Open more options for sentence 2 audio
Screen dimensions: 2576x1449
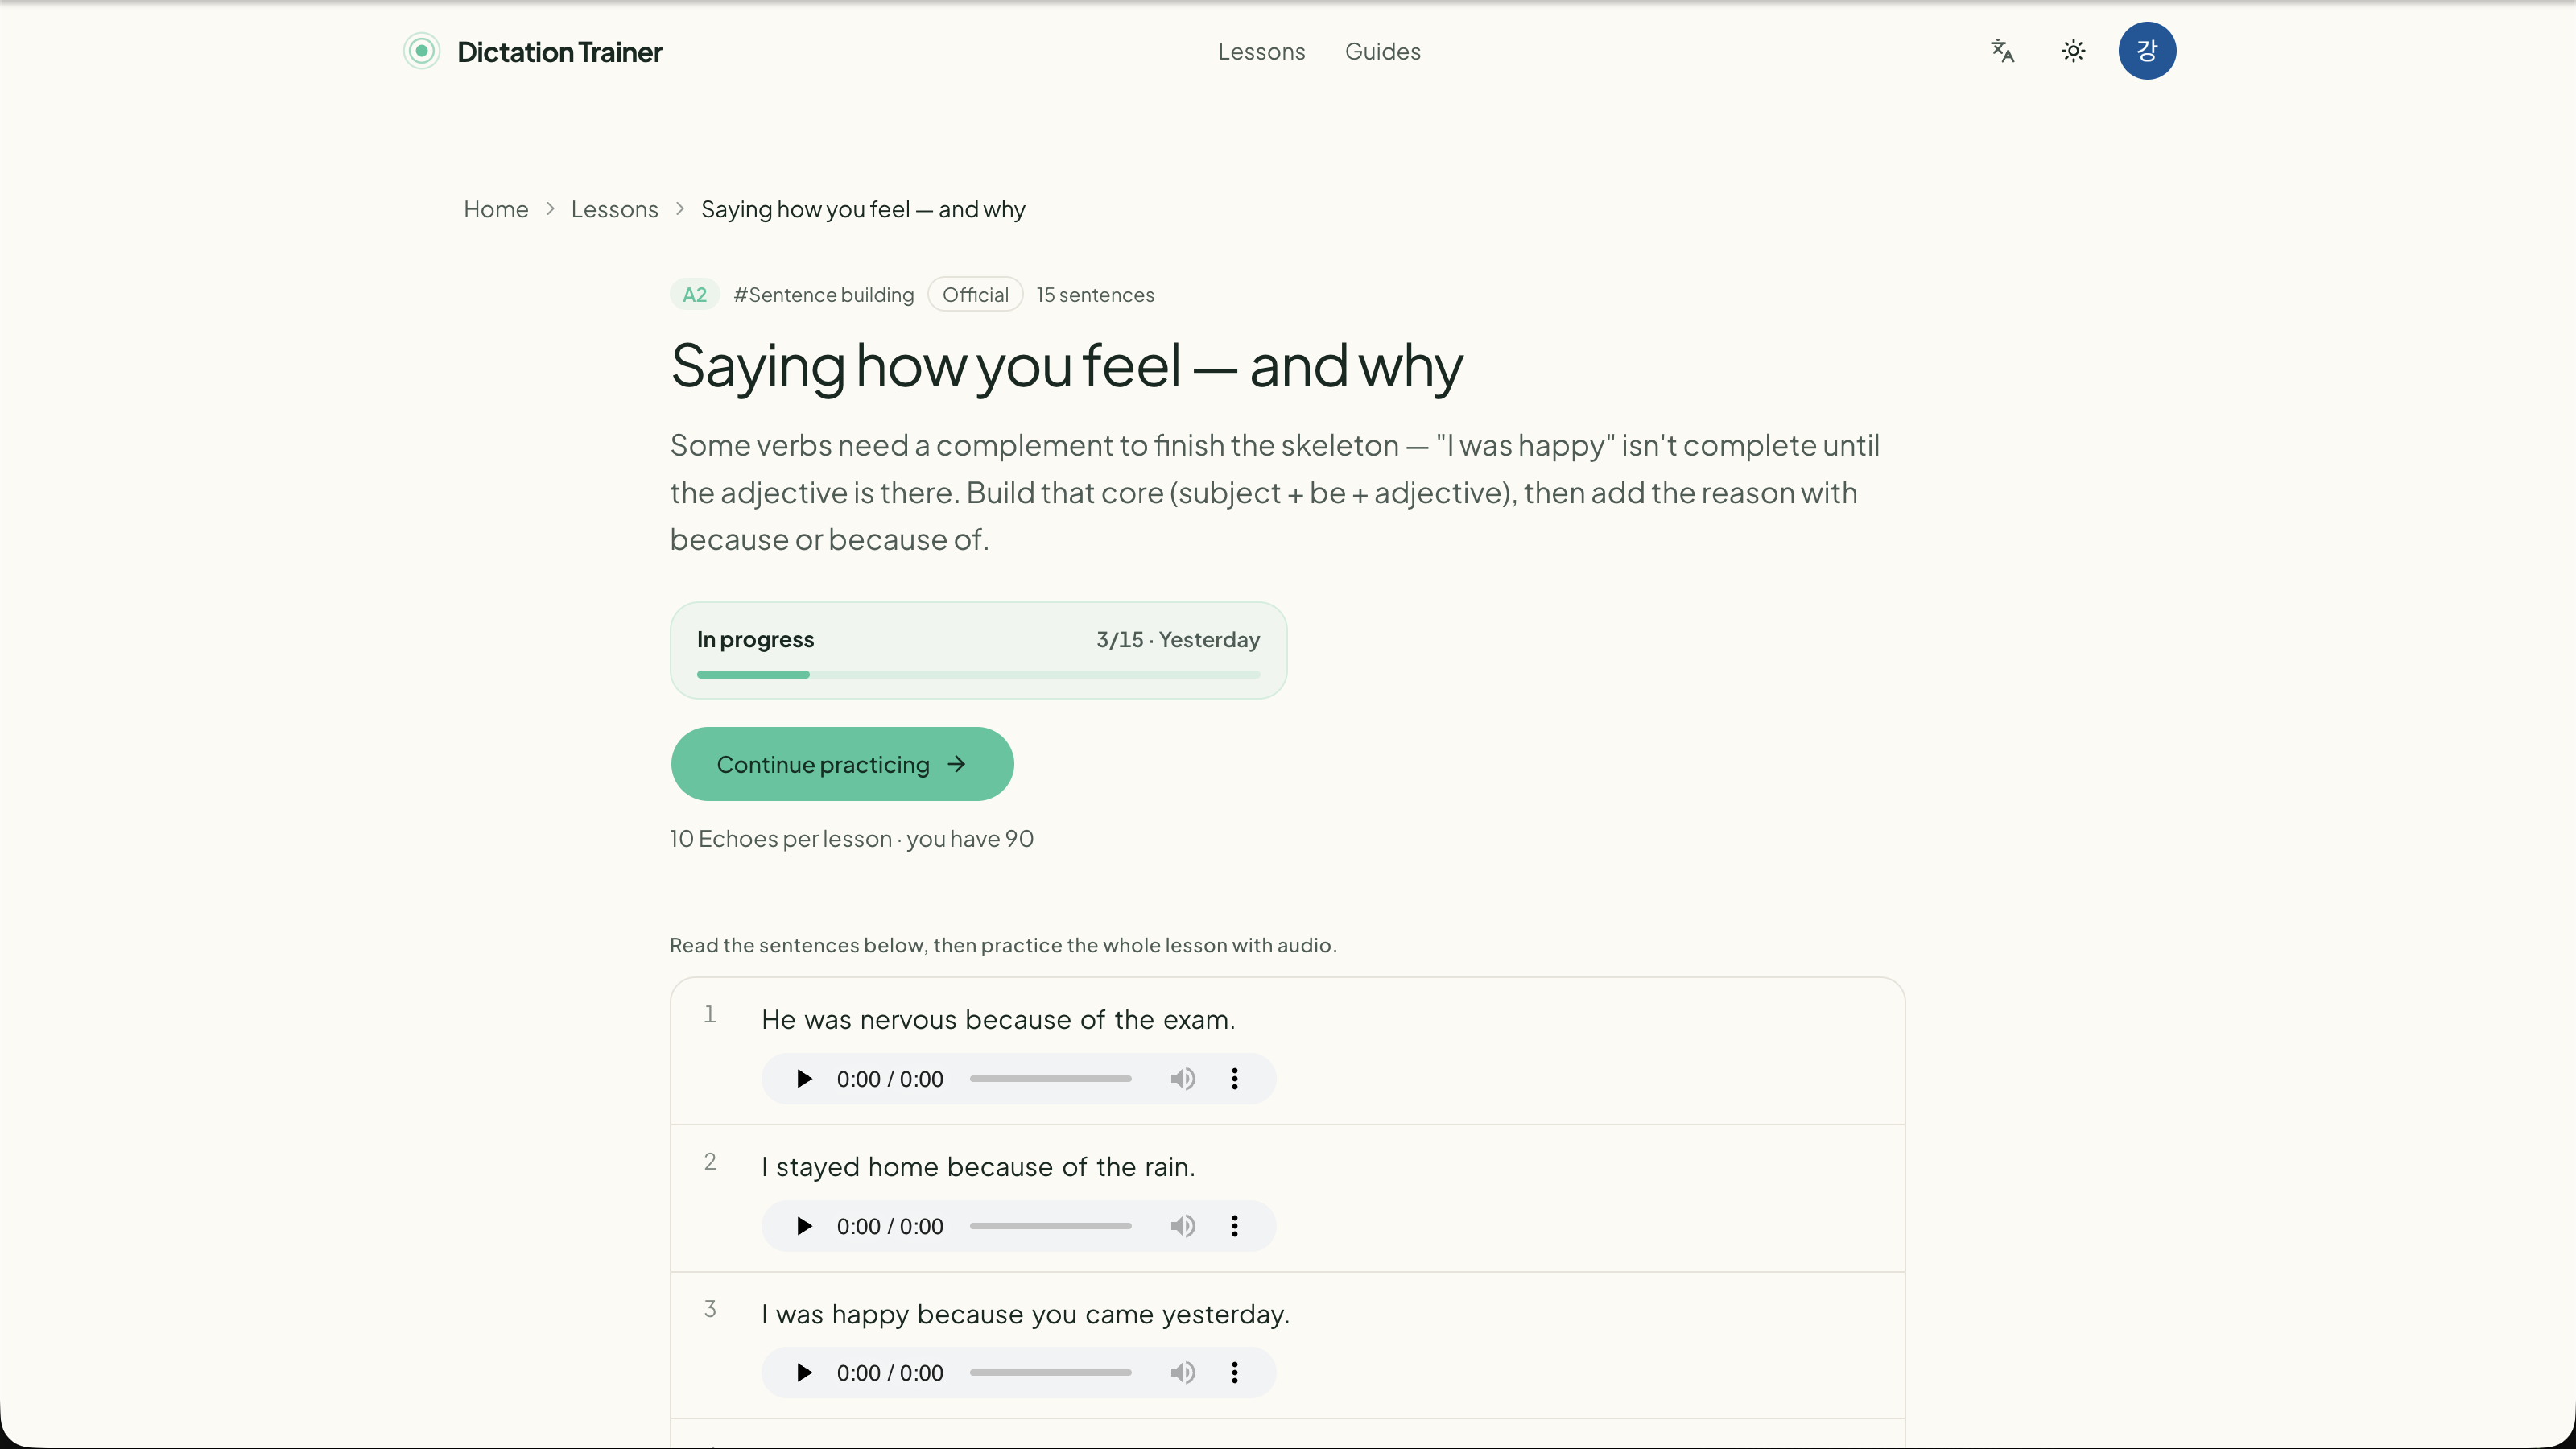click(x=1234, y=1225)
